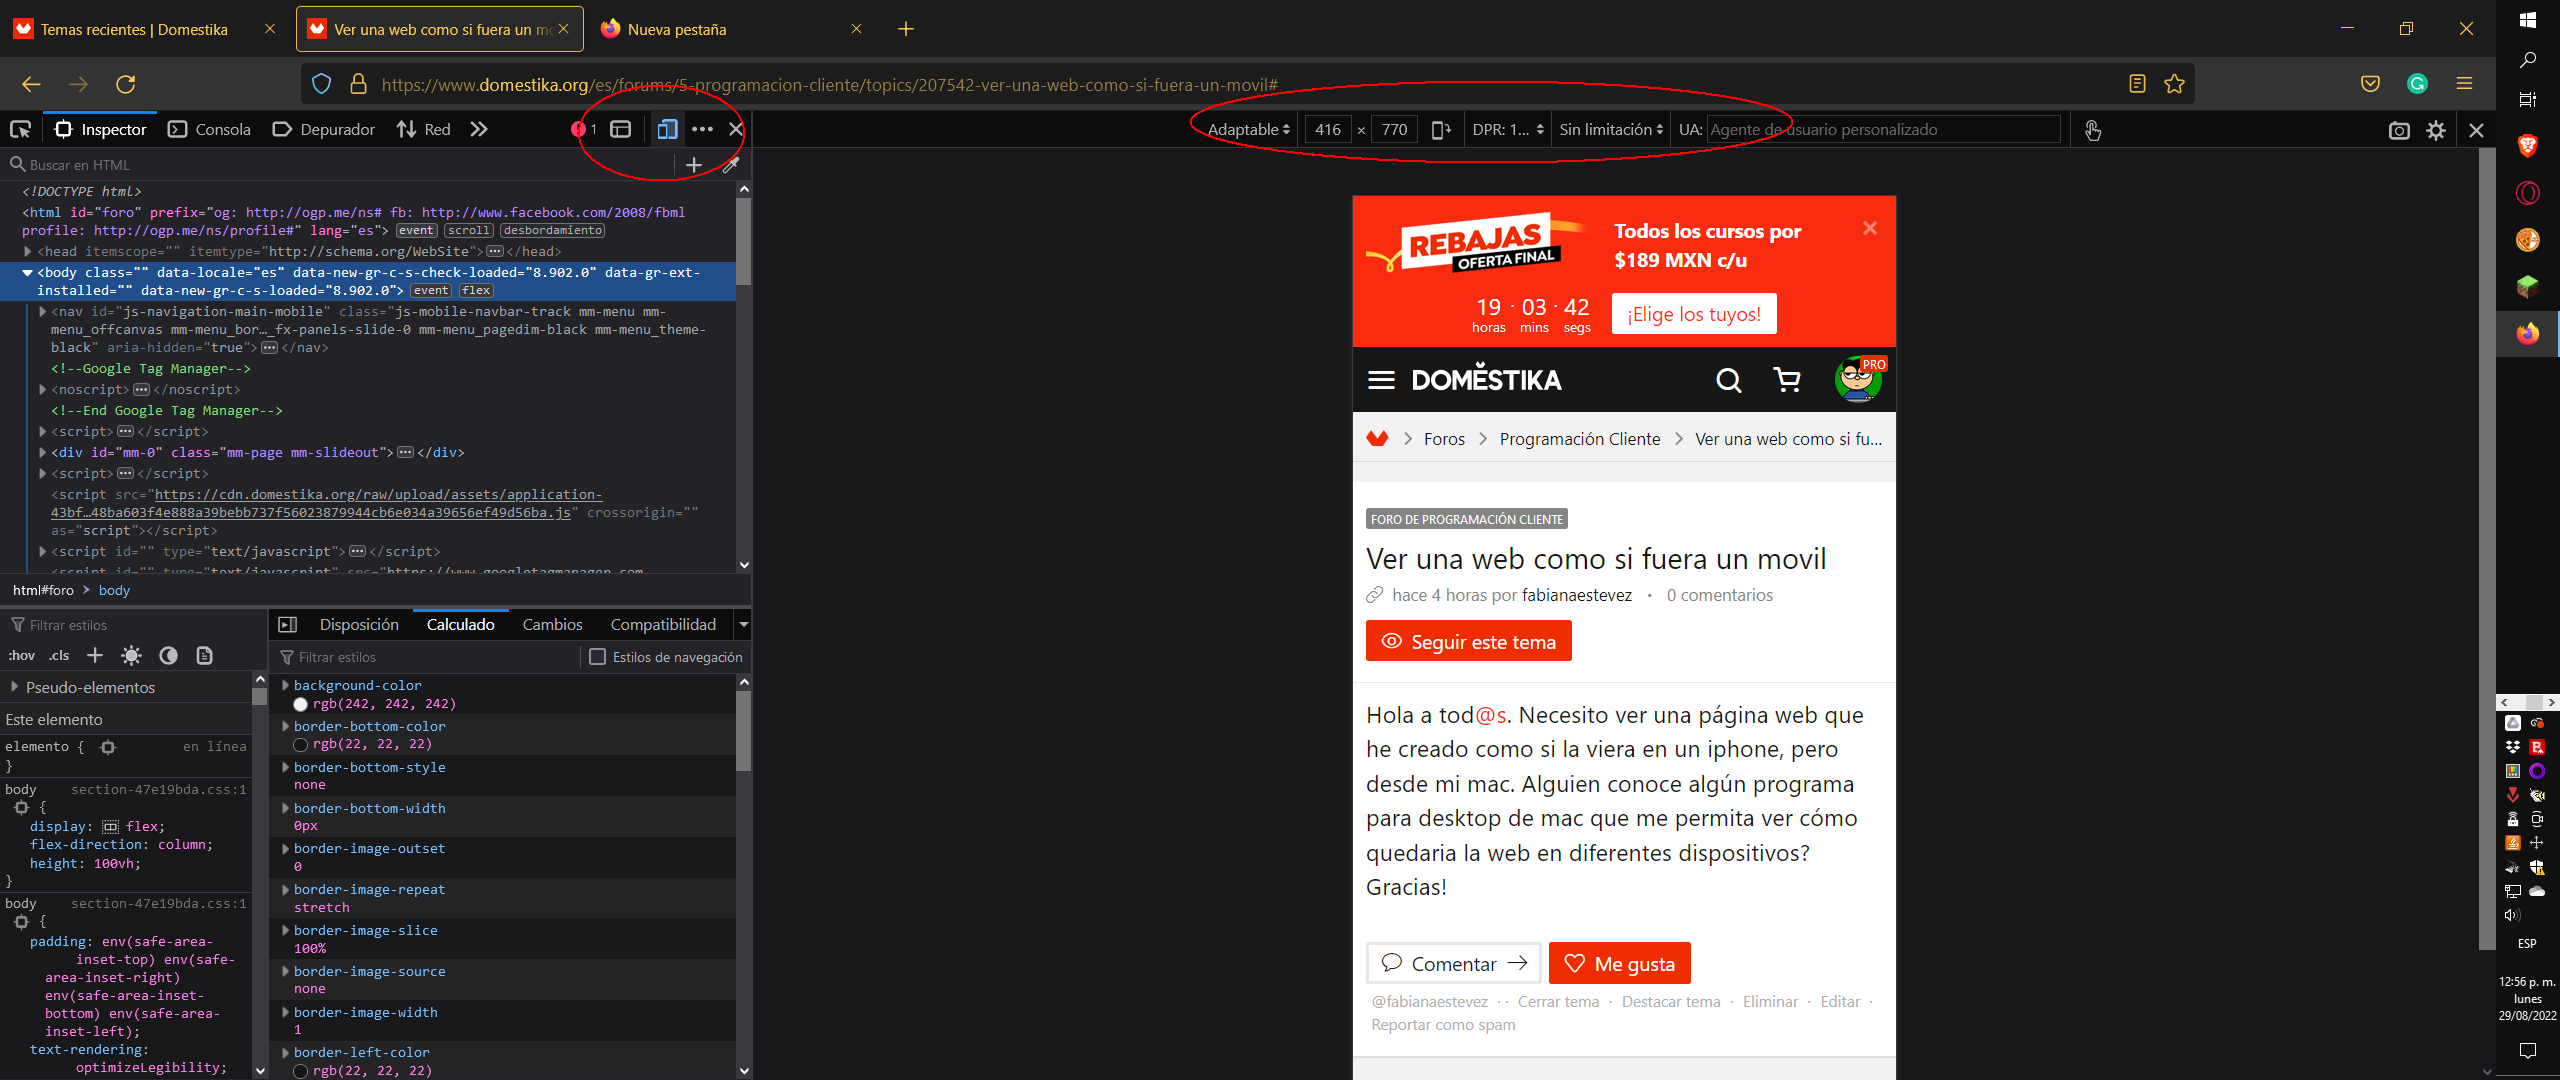Close the responsive design mode toolbar

[2476, 130]
